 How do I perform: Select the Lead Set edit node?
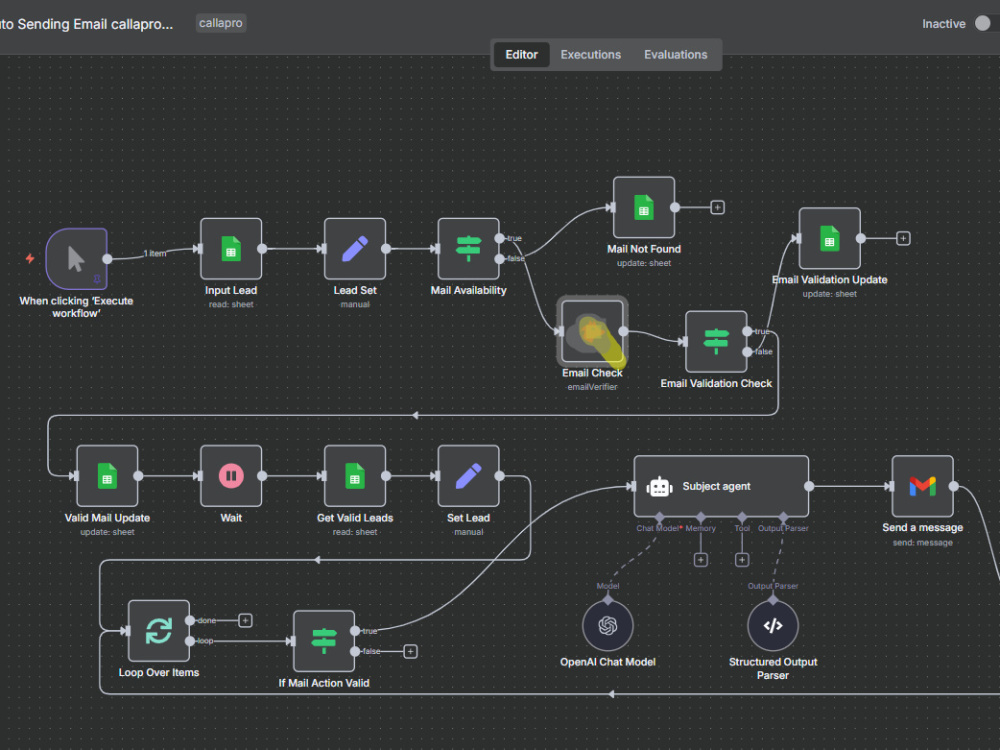[x=355, y=249]
